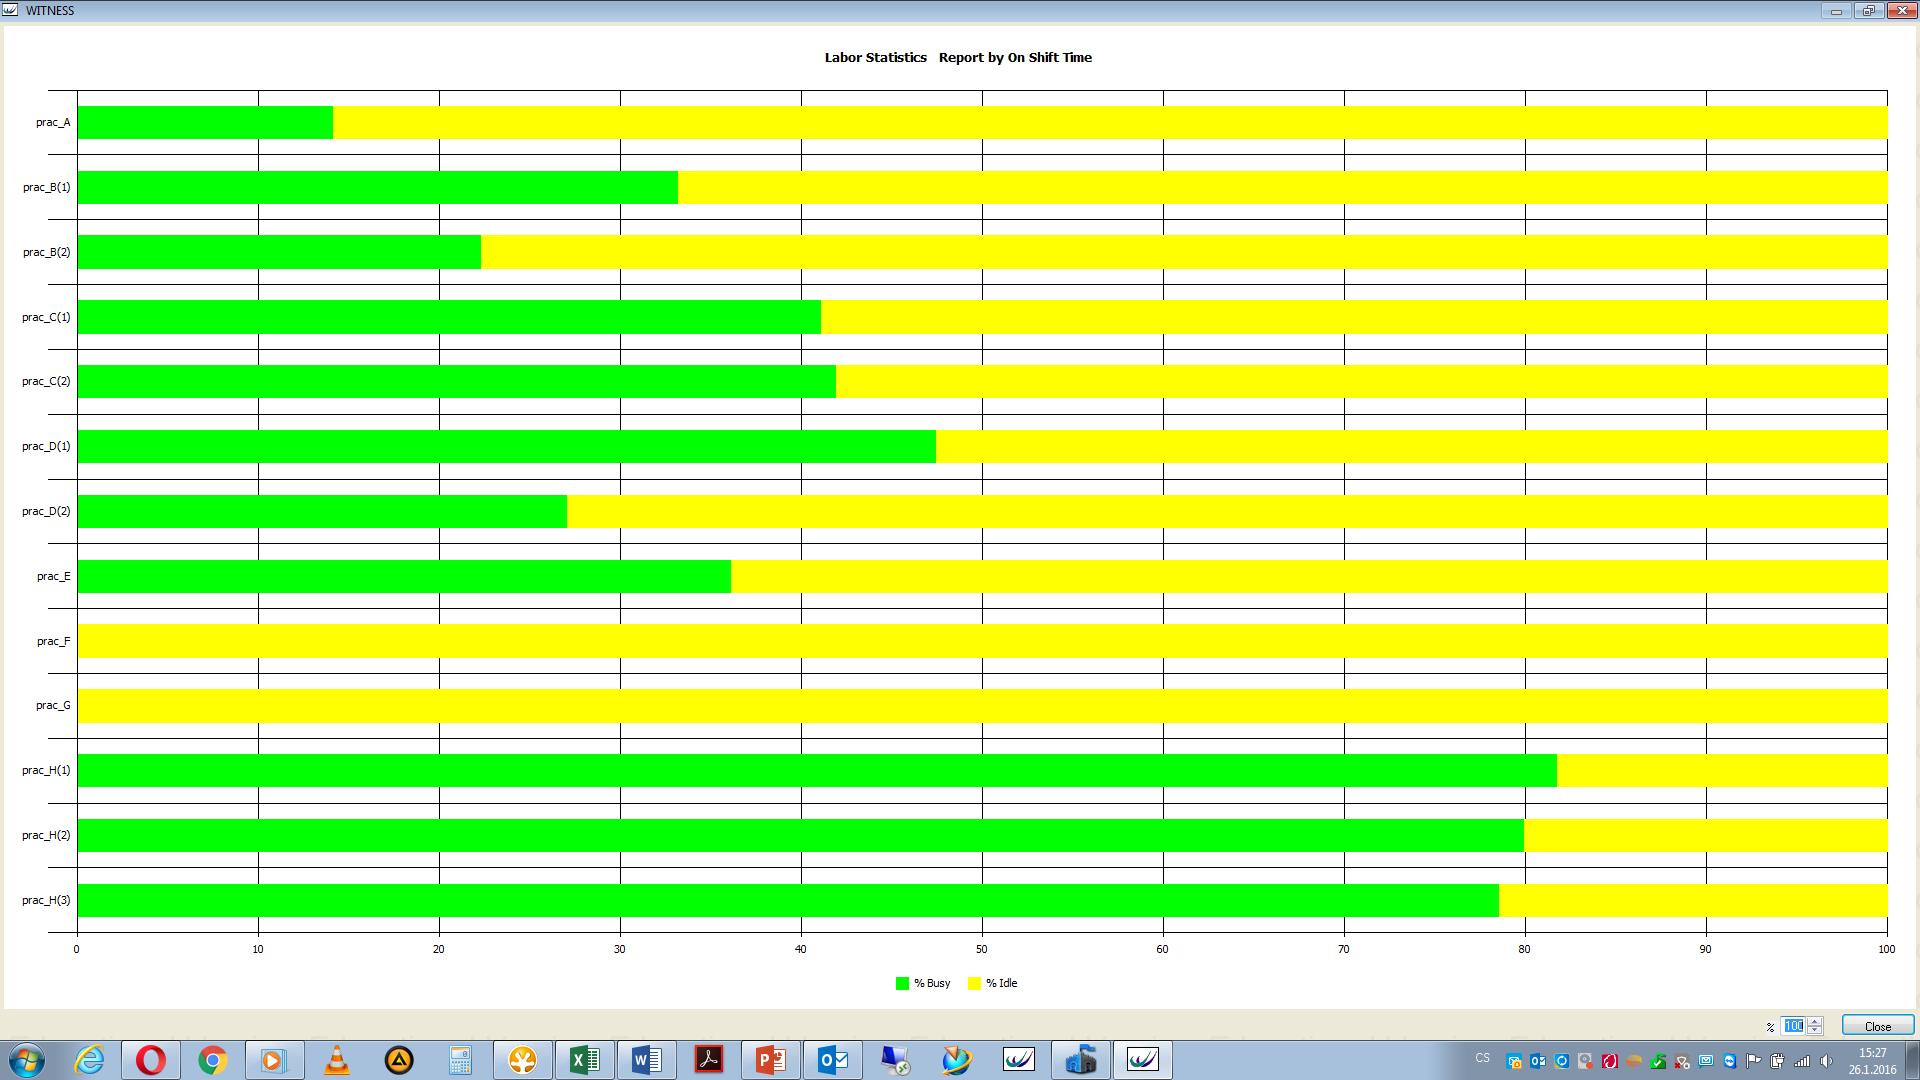Screen dimensions: 1920x1080
Task: Click the zoom percent input field
Action: click(1793, 1025)
